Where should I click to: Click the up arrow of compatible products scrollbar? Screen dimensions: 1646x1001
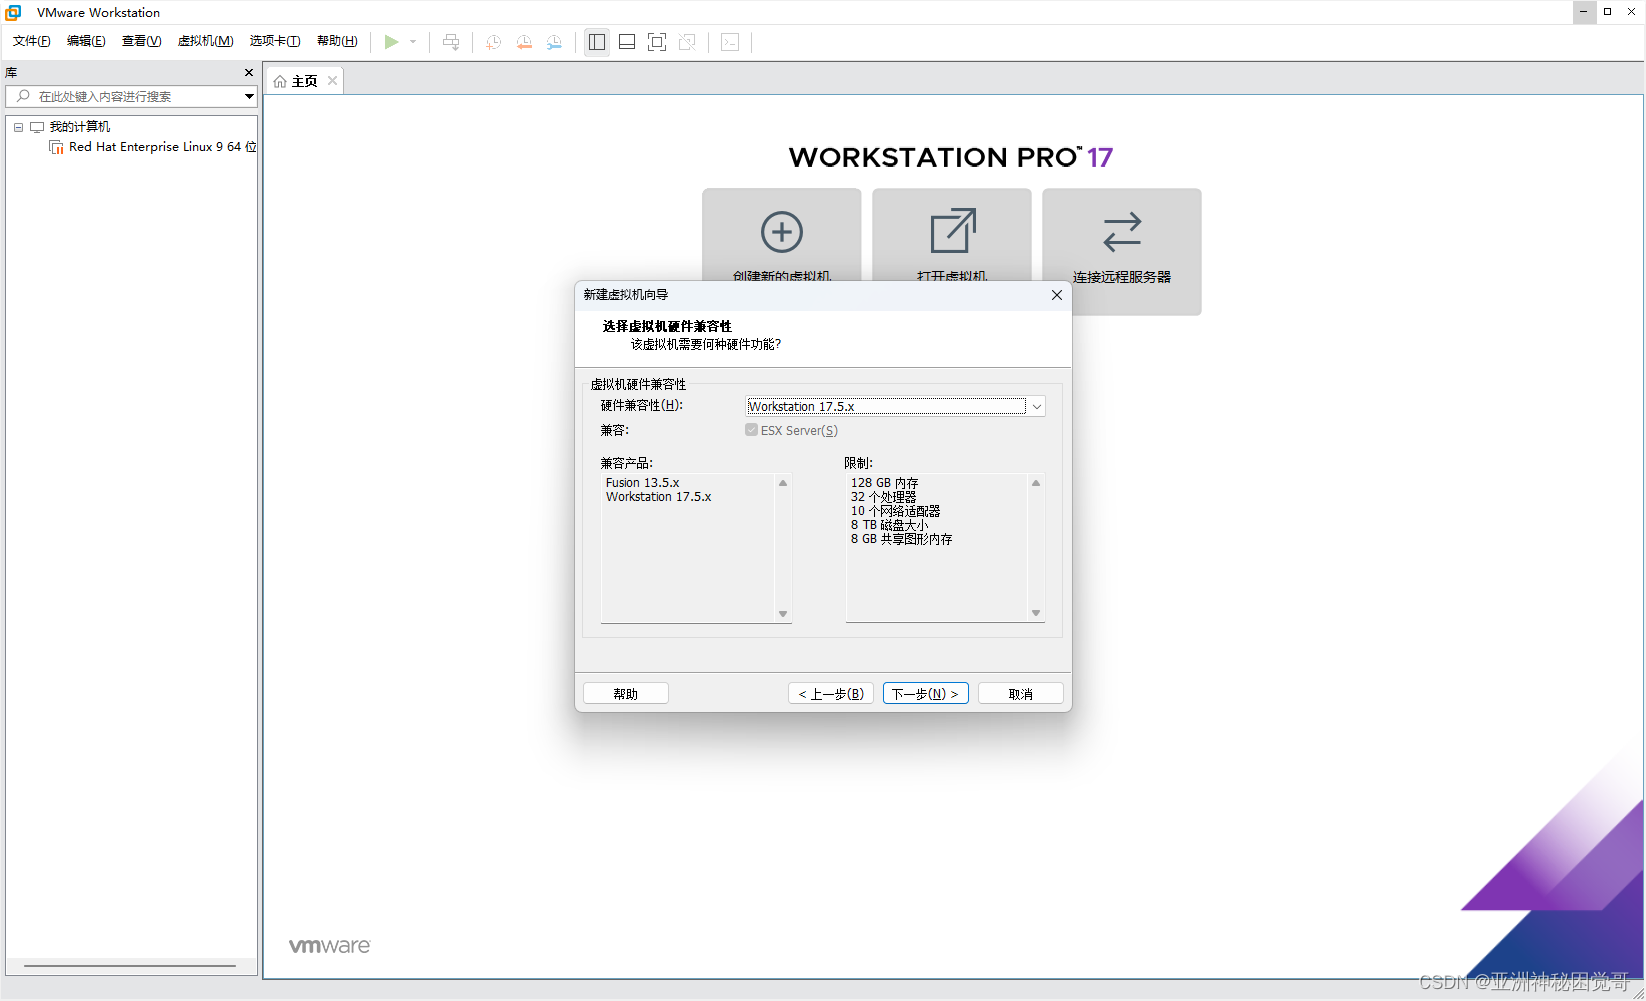[x=783, y=483]
